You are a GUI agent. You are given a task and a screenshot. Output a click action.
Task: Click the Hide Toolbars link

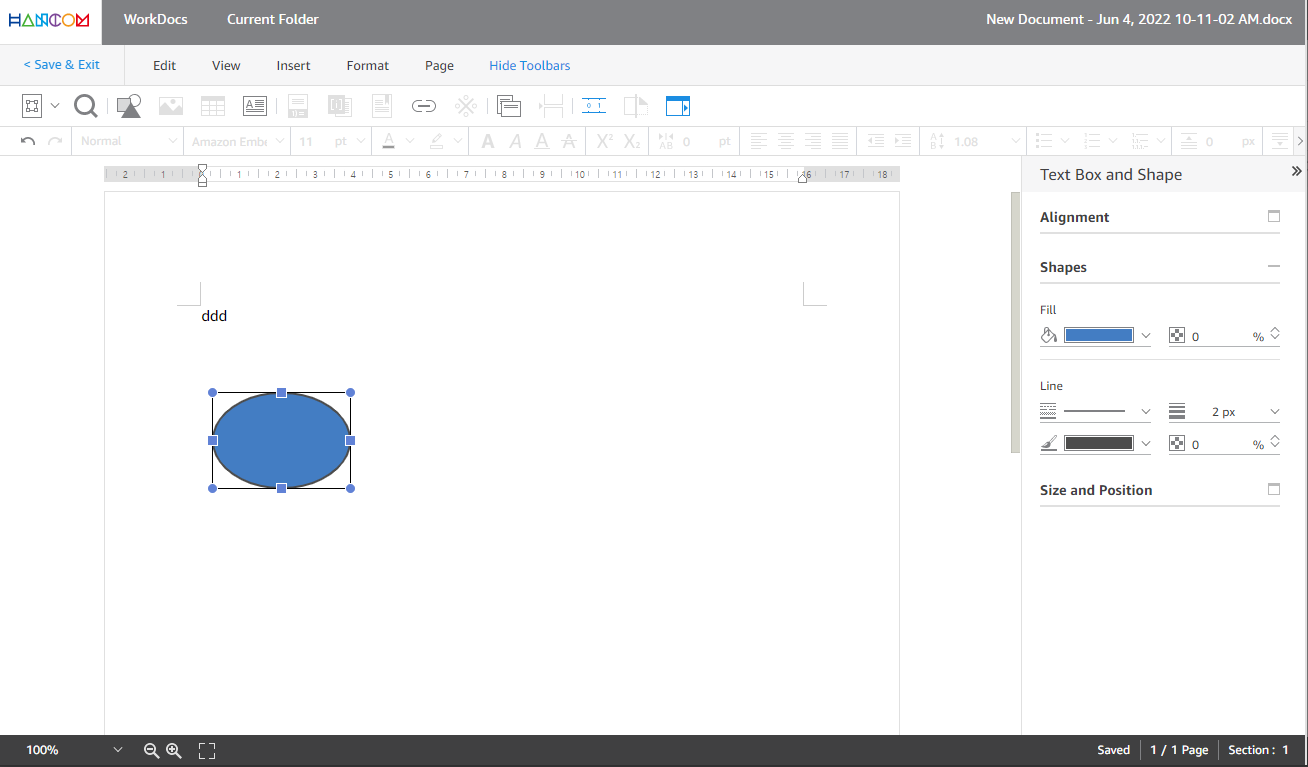[x=530, y=65]
